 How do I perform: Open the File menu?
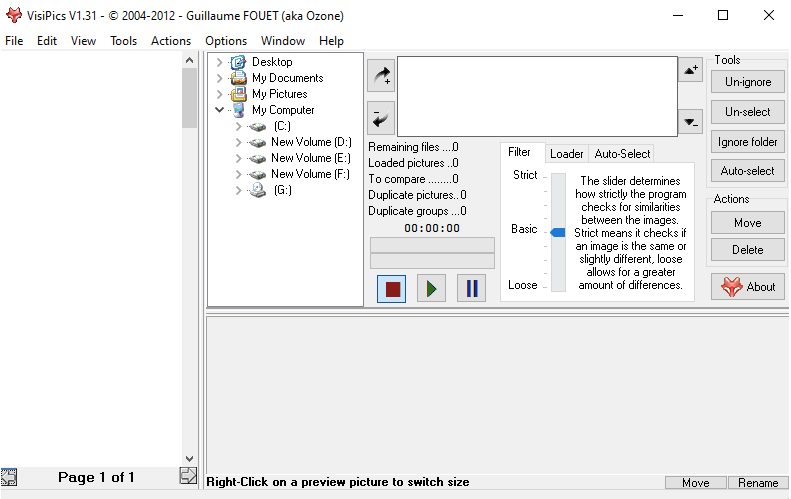click(x=14, y=41)
